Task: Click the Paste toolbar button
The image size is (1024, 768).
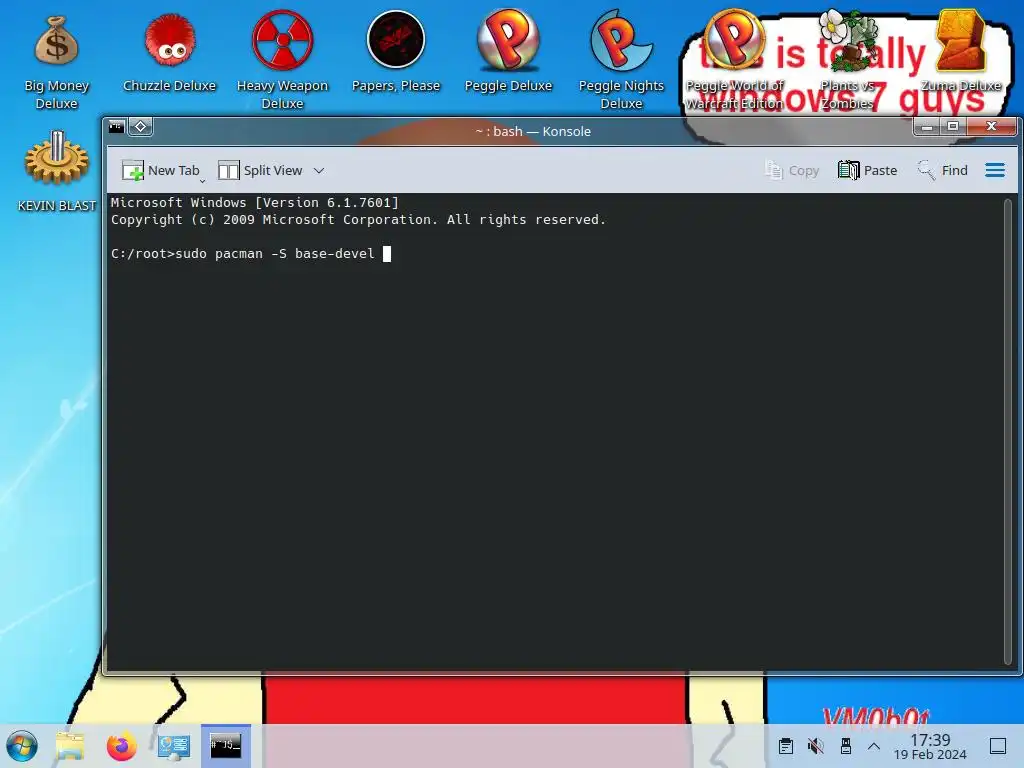Action: tap(867, 170)
